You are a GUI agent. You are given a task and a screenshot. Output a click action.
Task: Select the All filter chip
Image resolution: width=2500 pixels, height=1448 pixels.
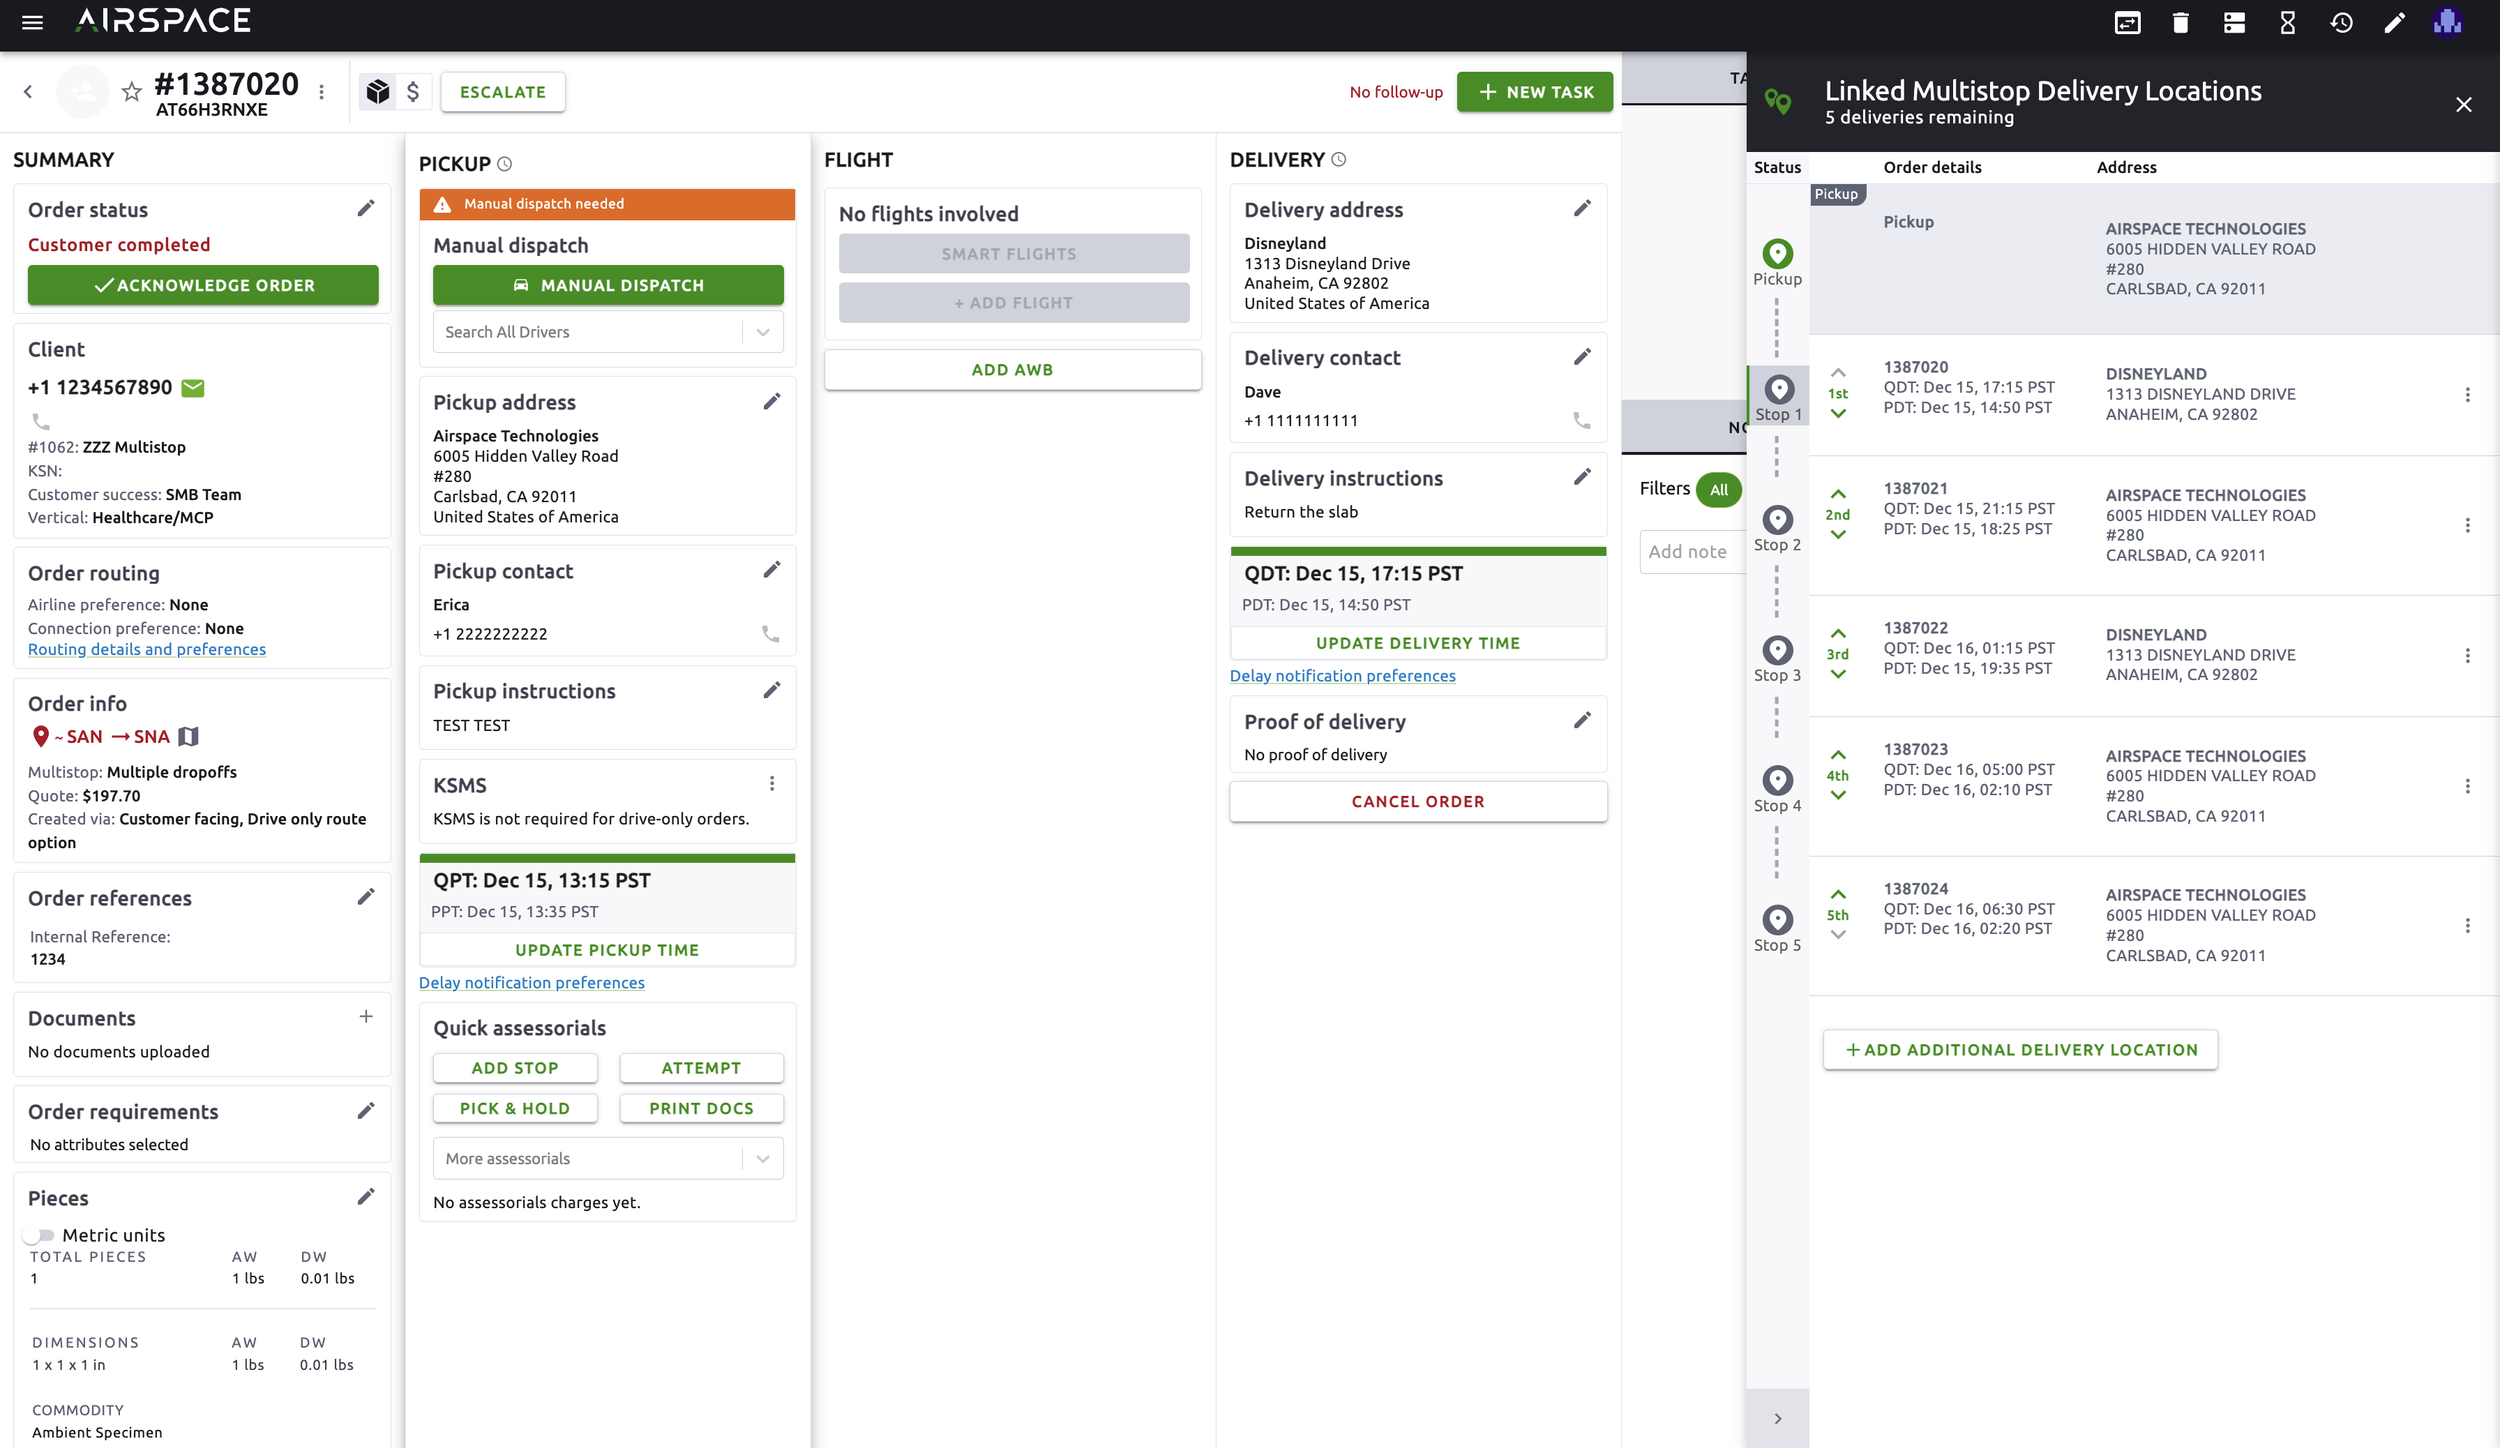tap(1718, 490)
